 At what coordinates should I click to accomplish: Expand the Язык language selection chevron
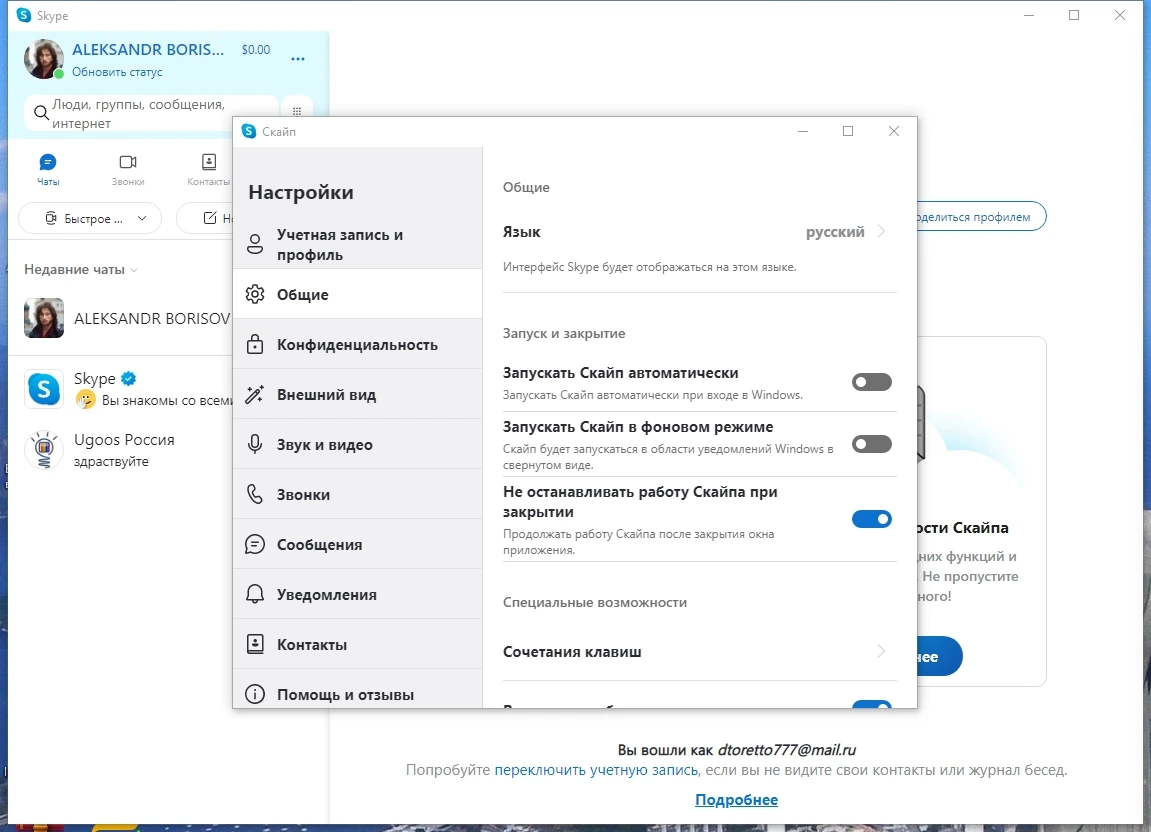coord(882,232)
